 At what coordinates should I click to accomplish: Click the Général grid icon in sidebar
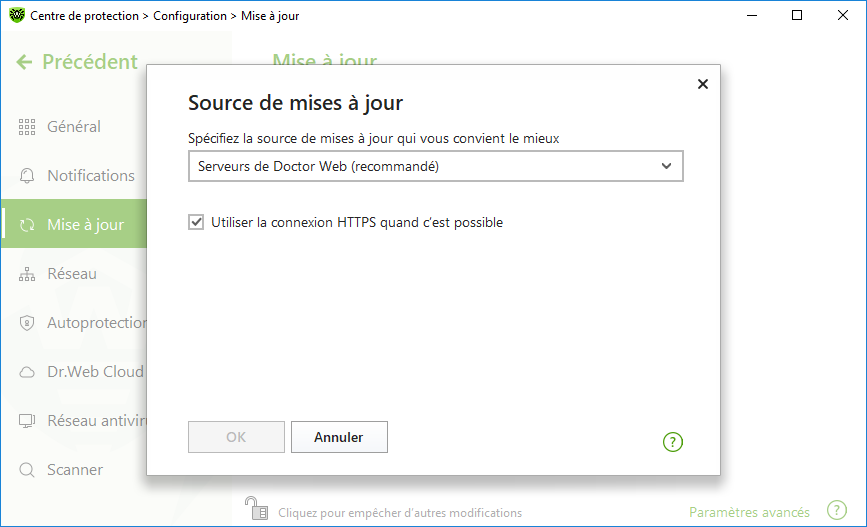pos(27,127)
